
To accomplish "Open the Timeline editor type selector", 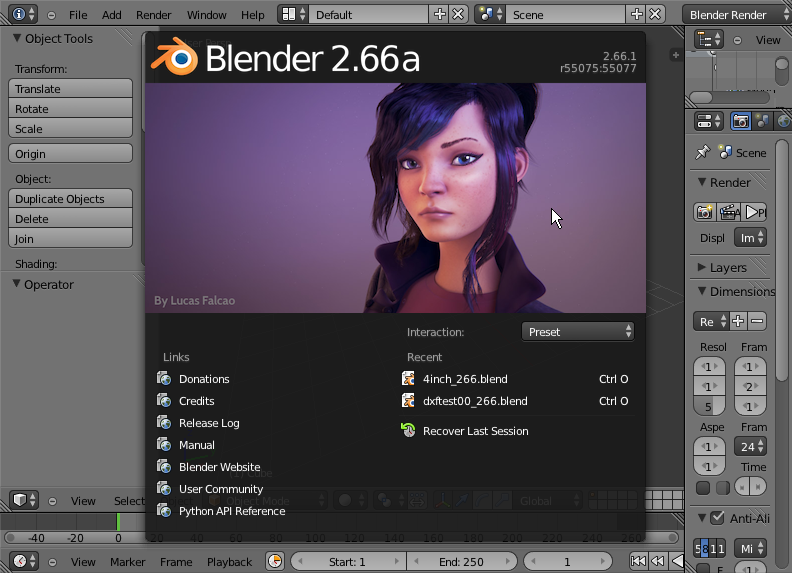I will [24, 561].
